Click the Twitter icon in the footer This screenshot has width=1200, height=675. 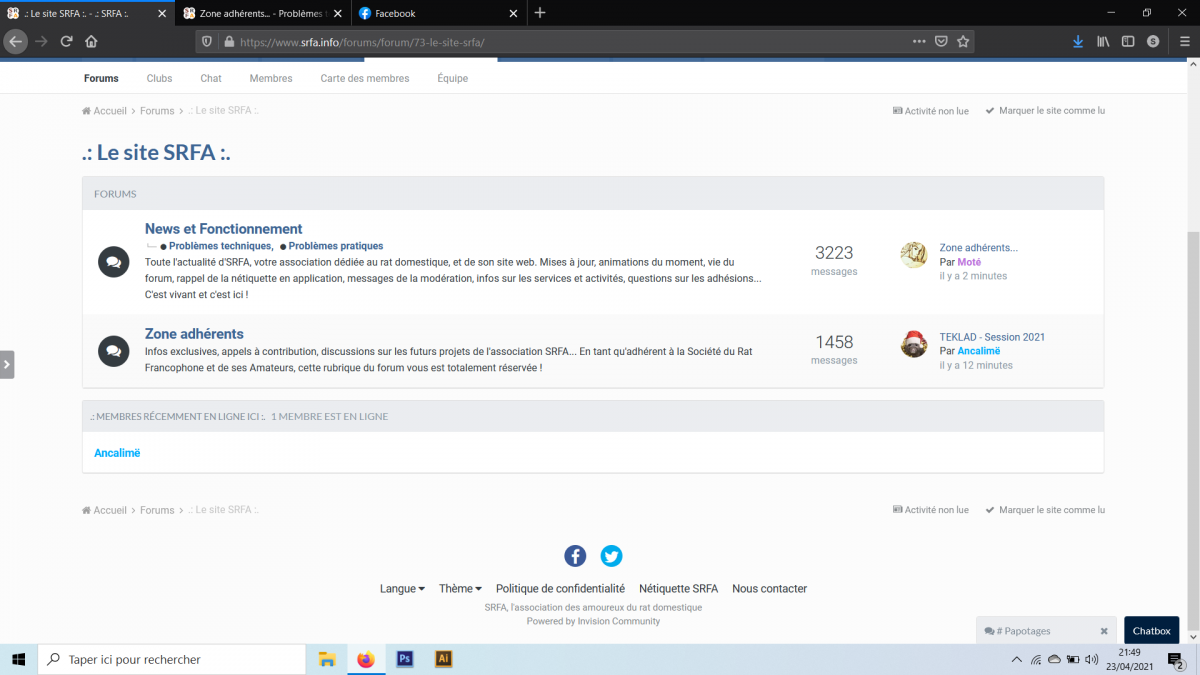click(x=611, y=556)
